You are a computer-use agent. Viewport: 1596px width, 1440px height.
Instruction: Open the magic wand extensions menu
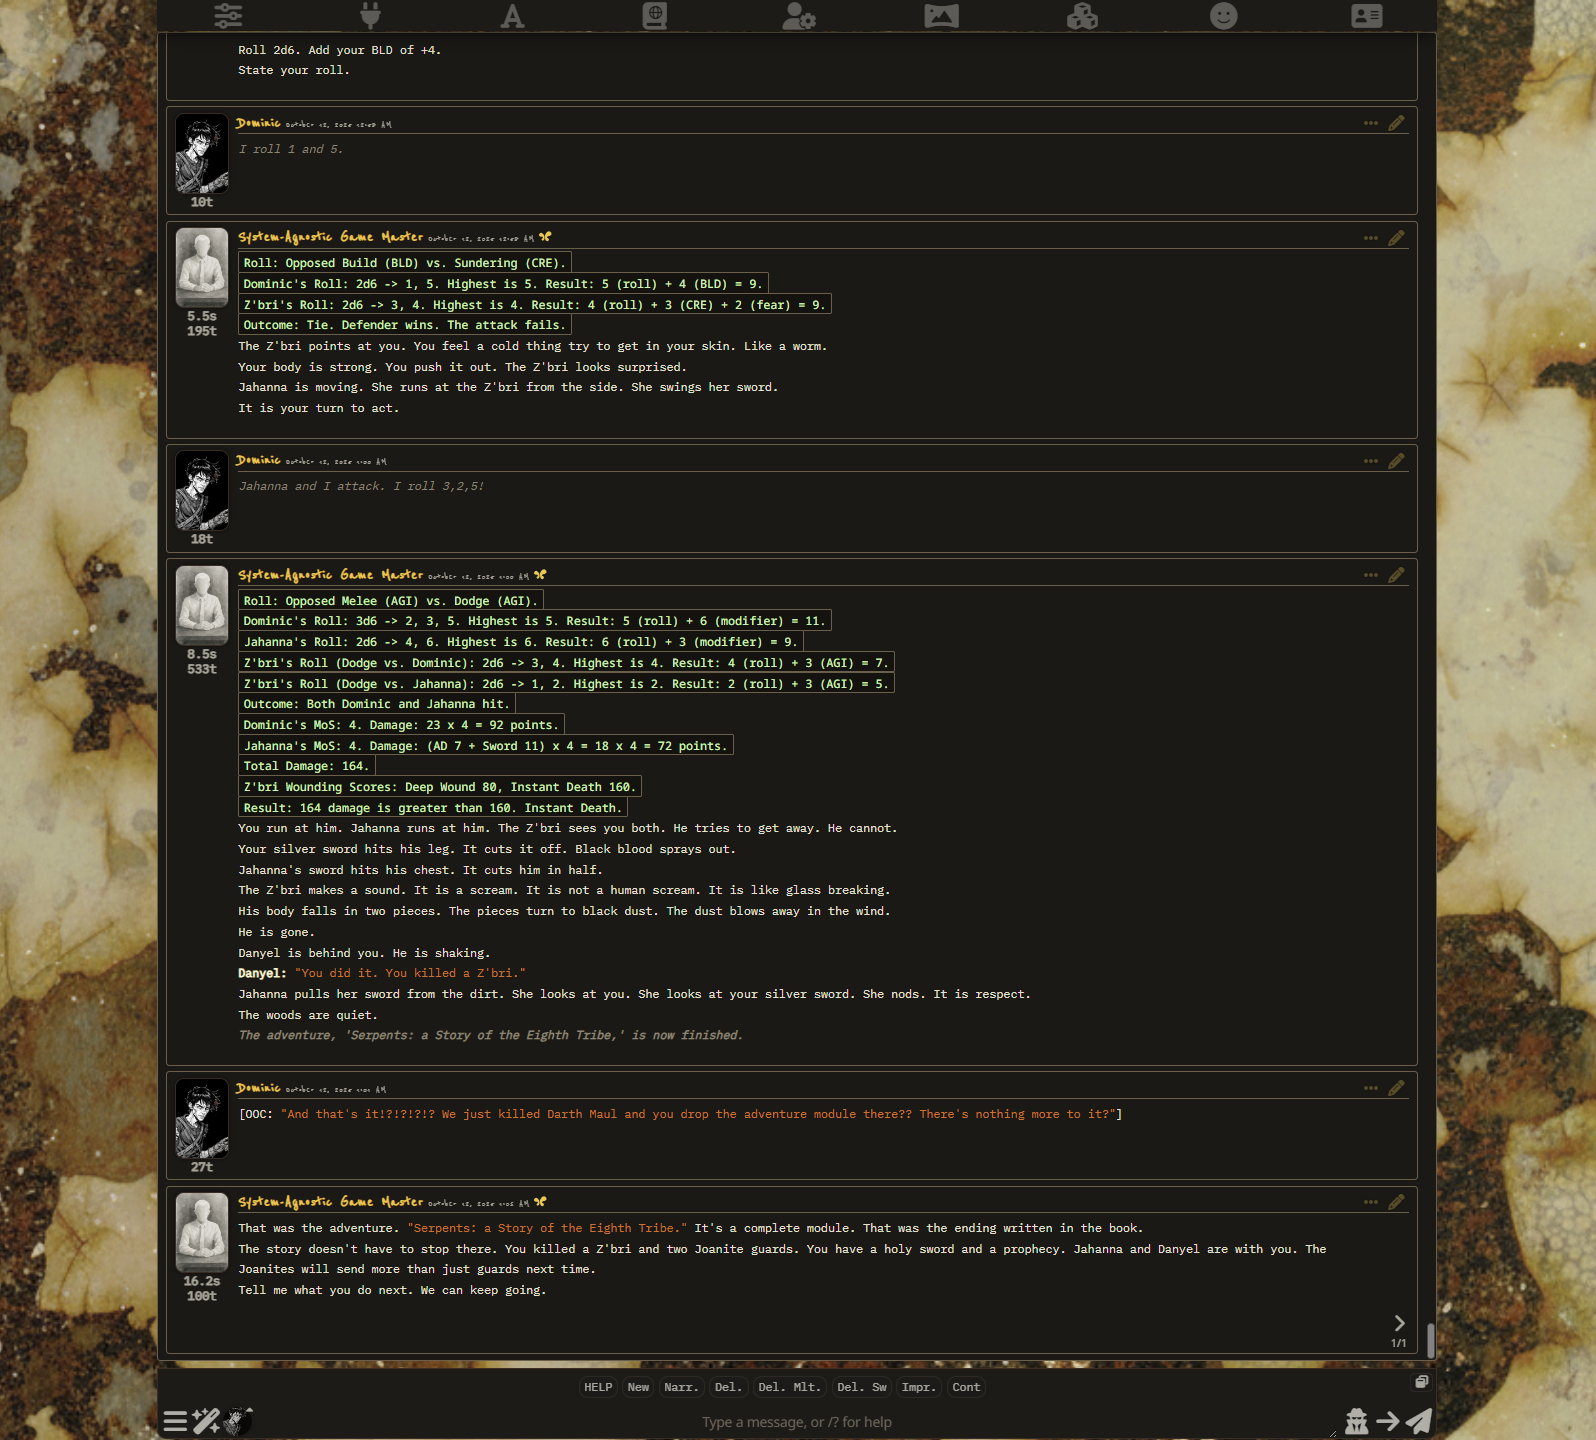pyautogui.click(x=206, y=1421)
